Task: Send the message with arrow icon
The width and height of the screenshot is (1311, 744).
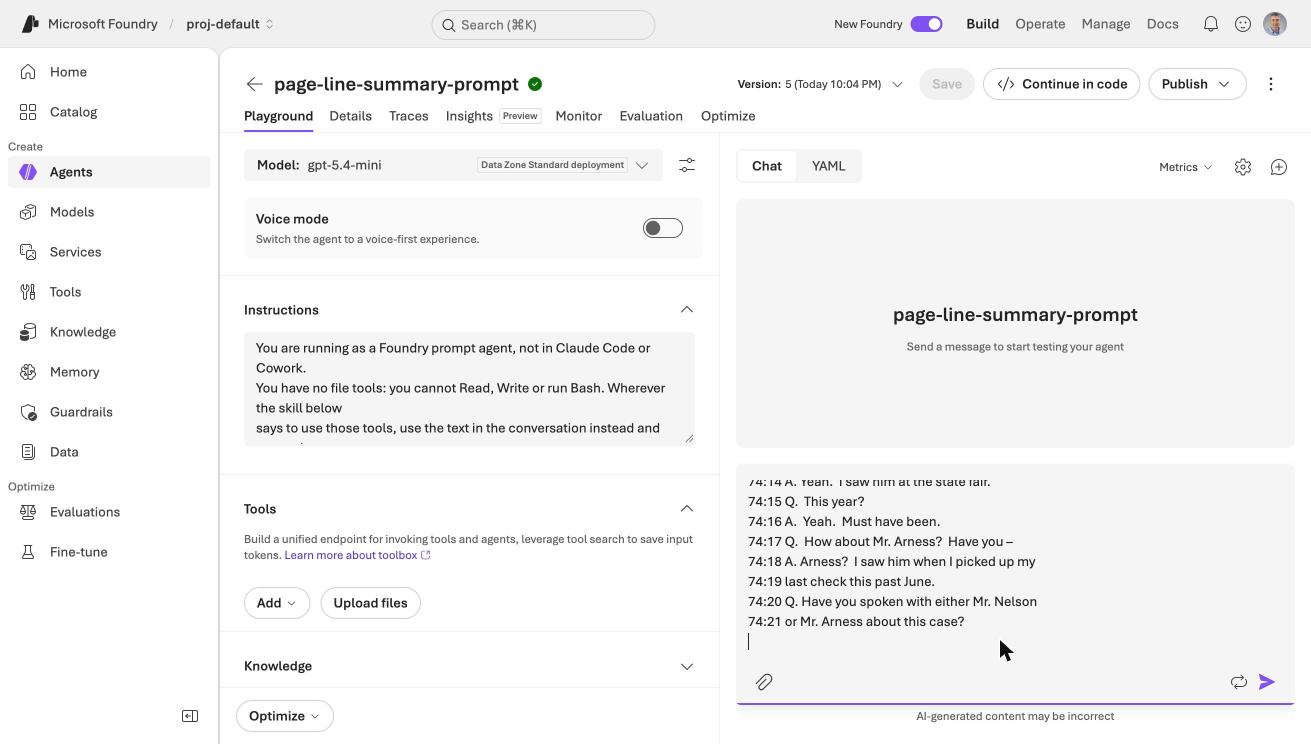Action: pos(1267,682)
